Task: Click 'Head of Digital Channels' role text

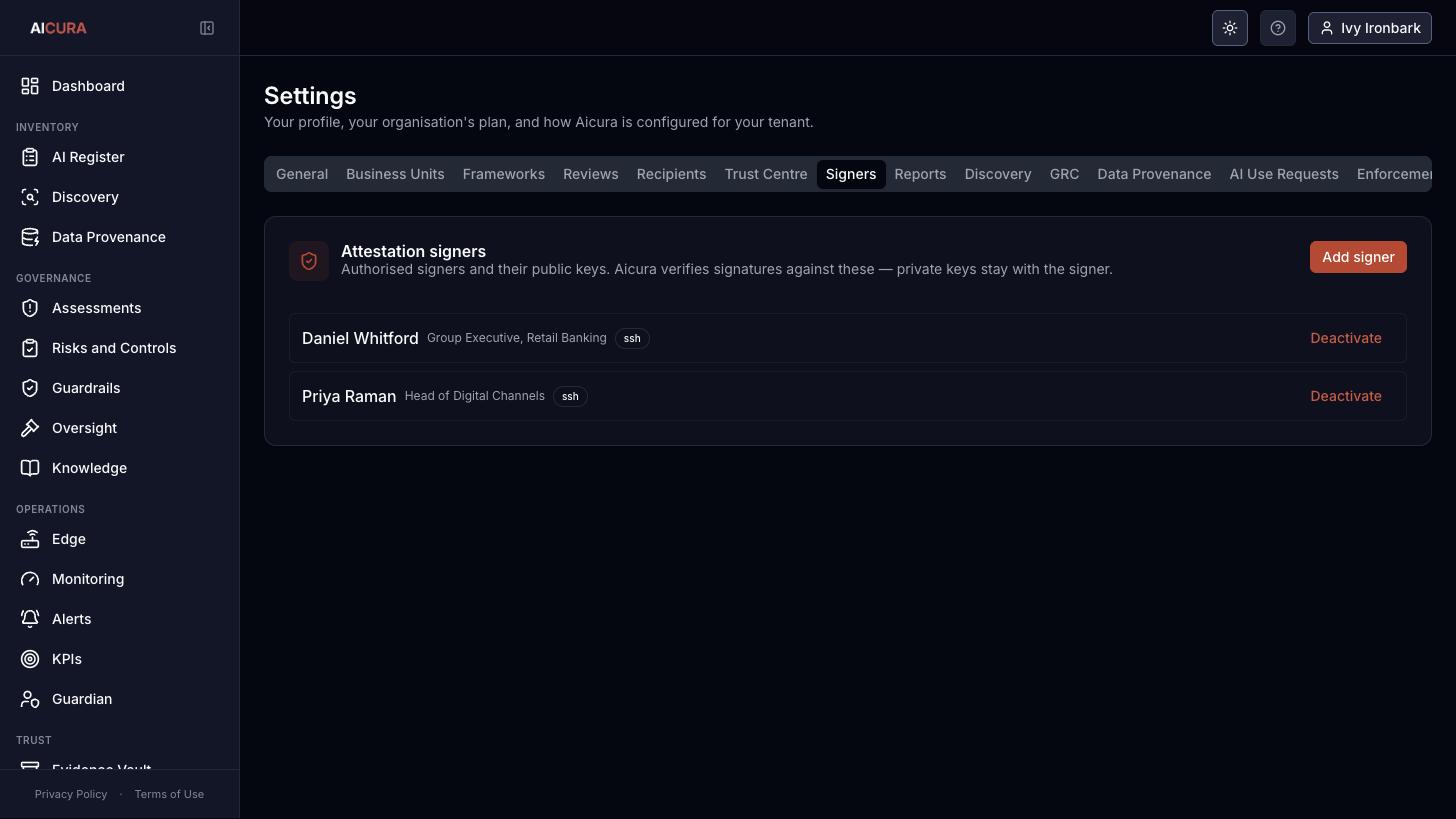Action: [x=475, y=396]
